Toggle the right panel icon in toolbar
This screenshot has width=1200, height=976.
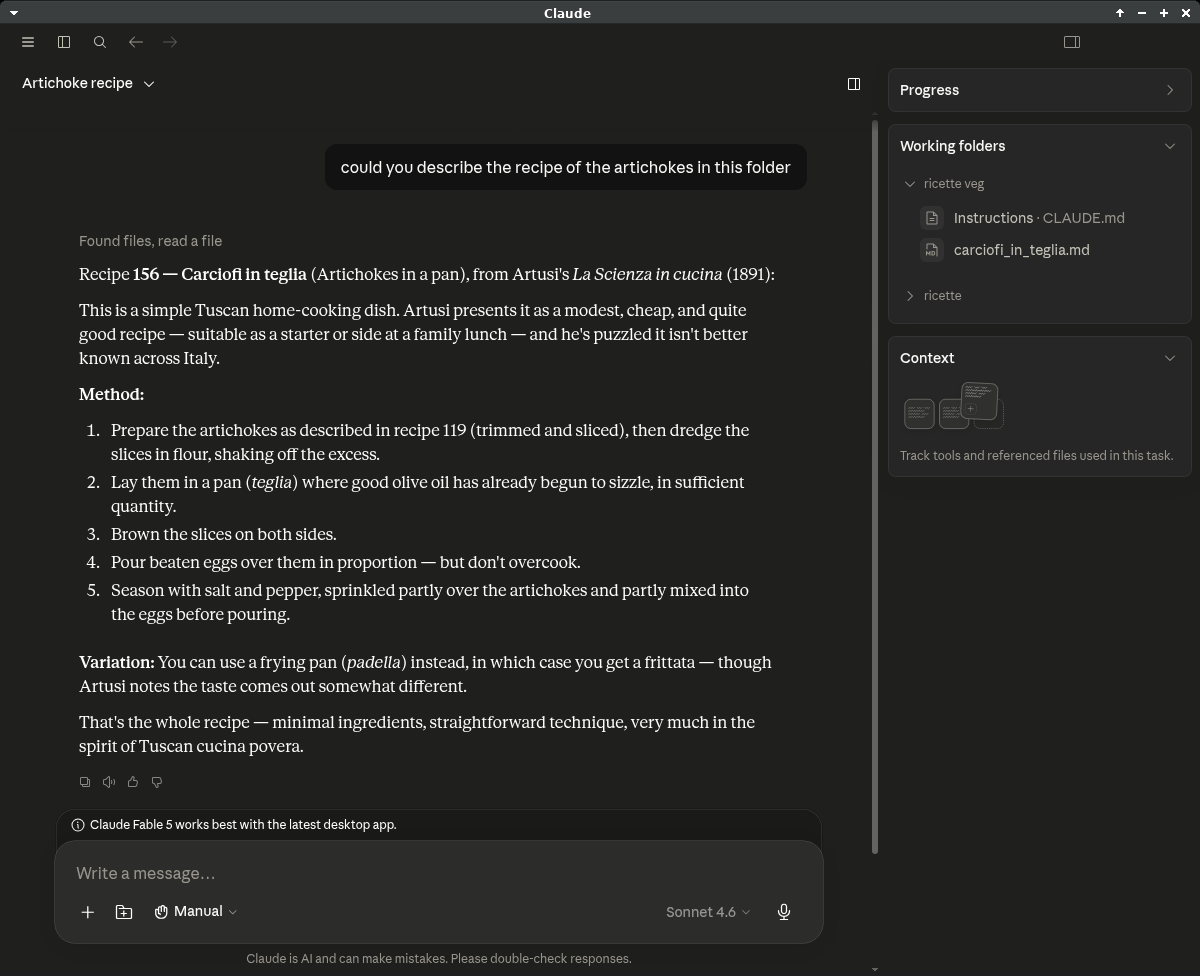click(x=1072, y=42)
